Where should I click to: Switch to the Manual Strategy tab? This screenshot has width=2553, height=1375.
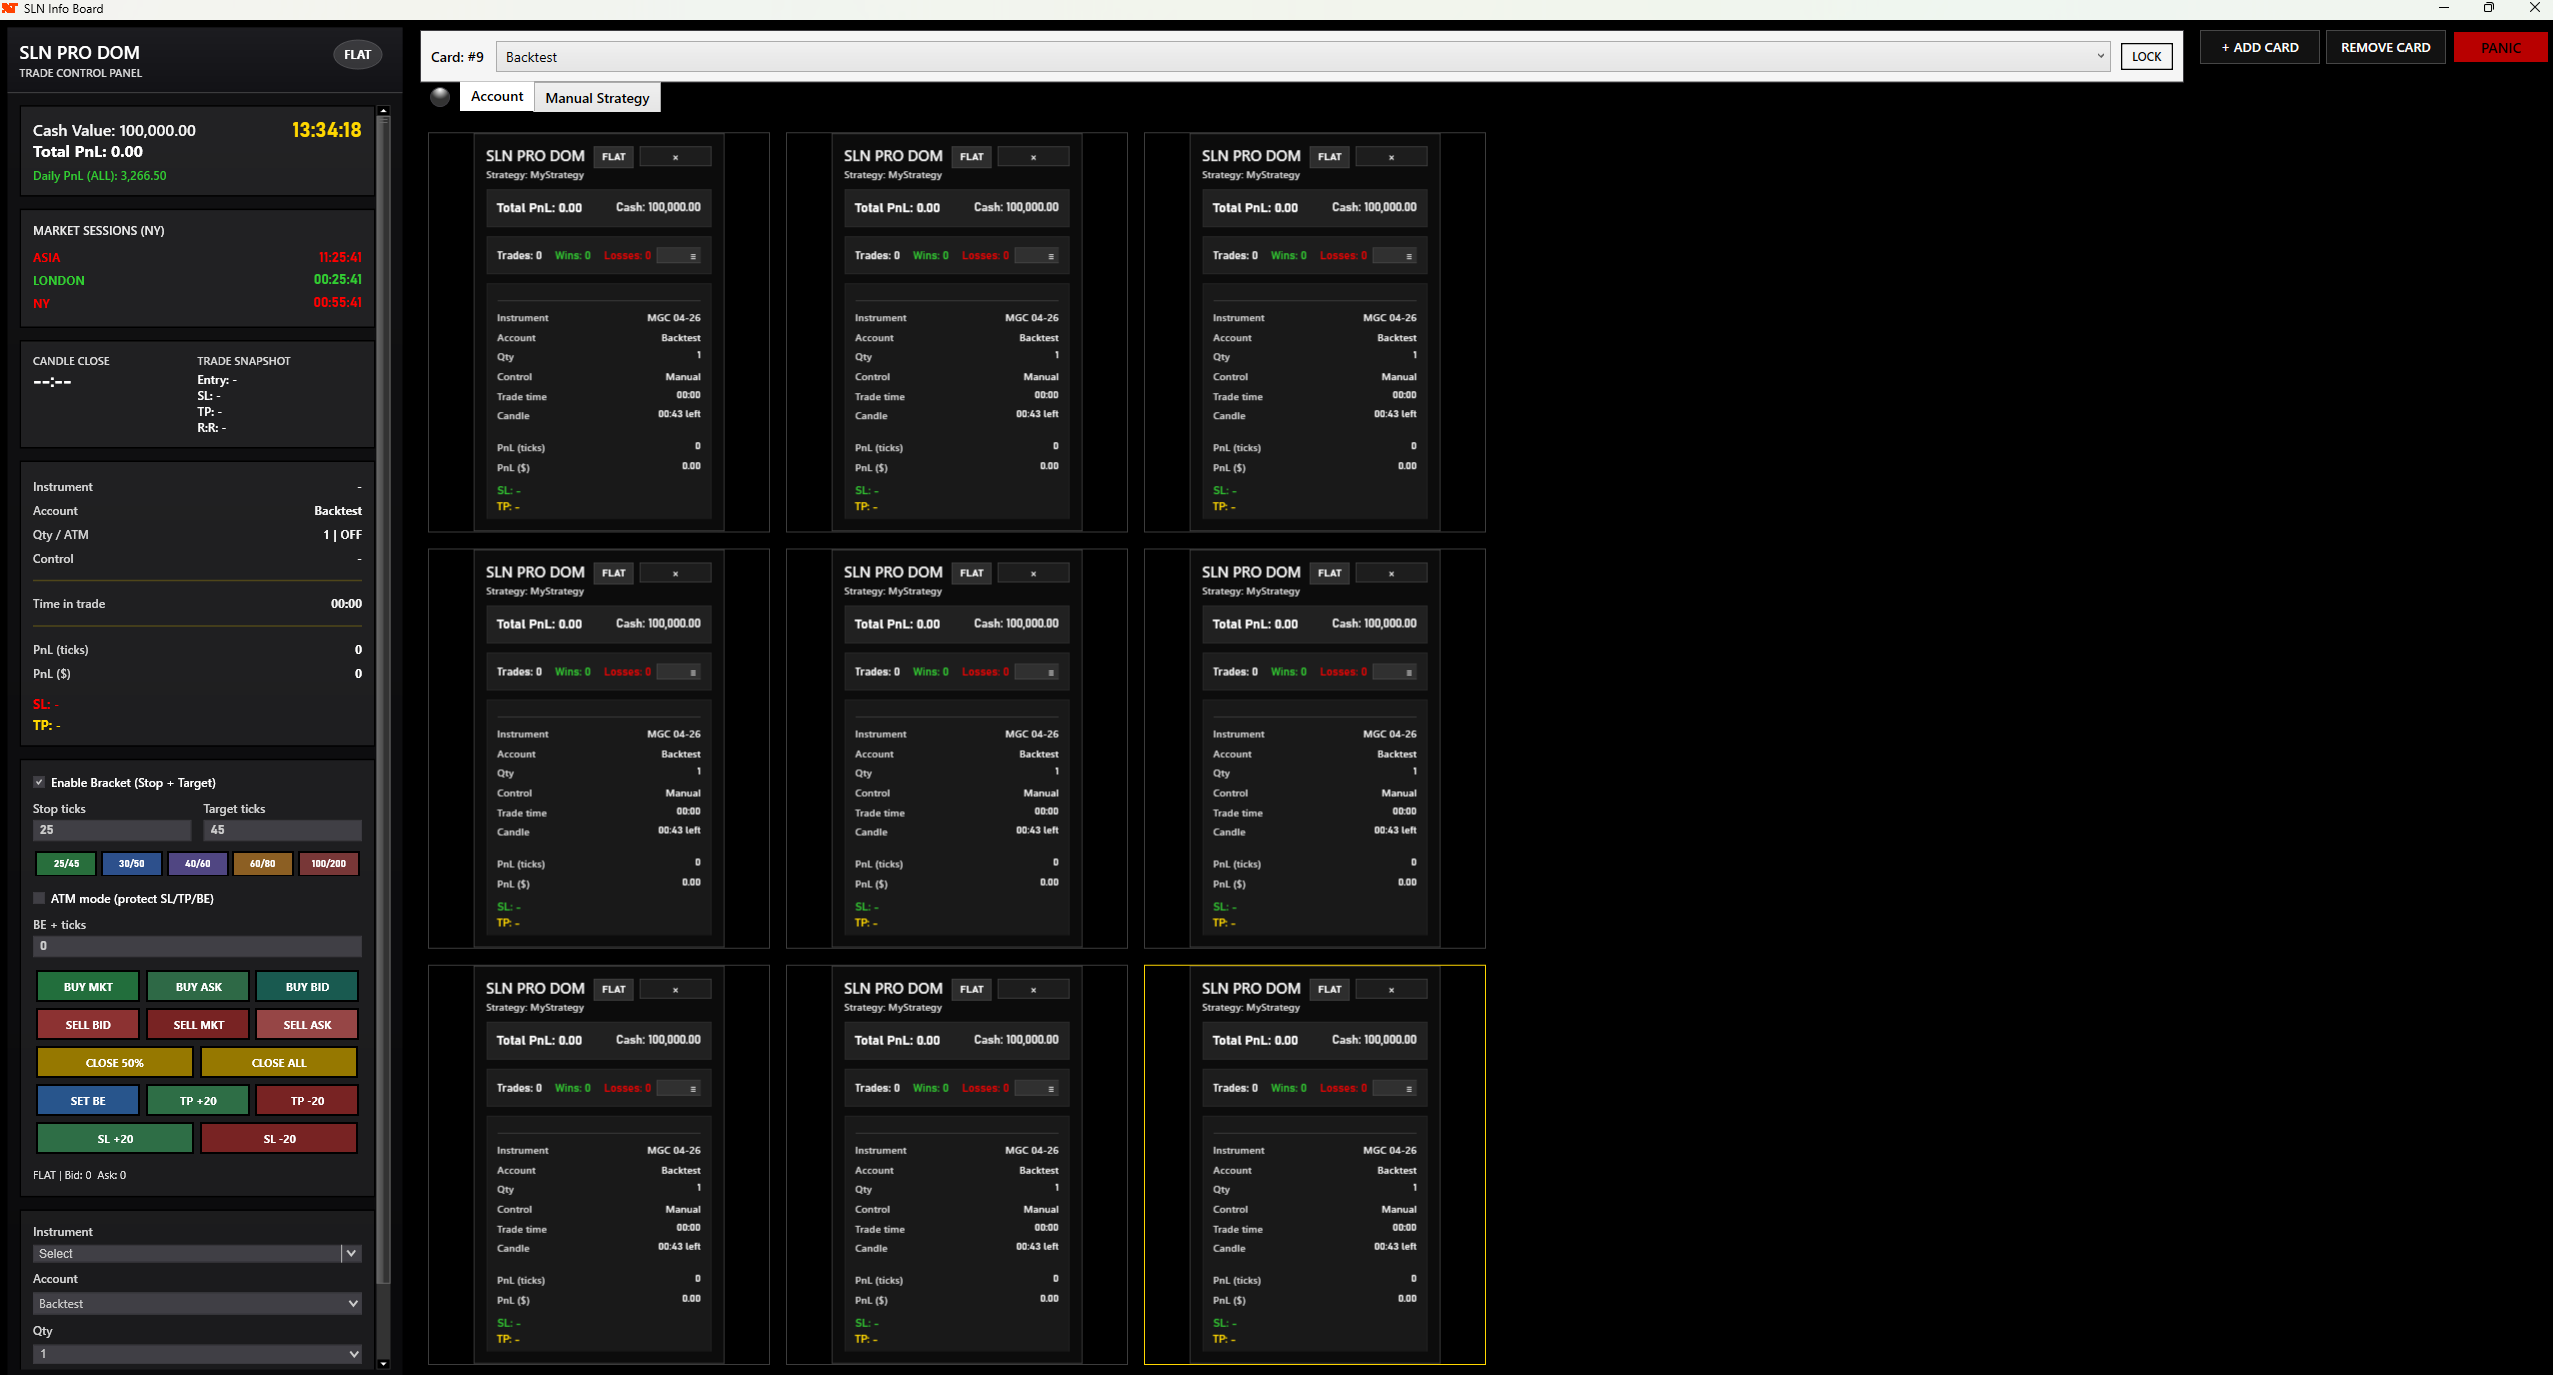[x=597, y=98]
